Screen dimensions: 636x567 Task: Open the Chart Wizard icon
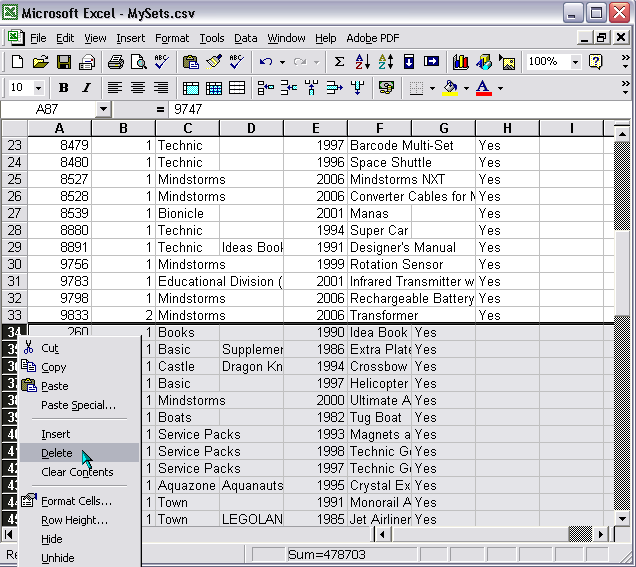(461, 62)
